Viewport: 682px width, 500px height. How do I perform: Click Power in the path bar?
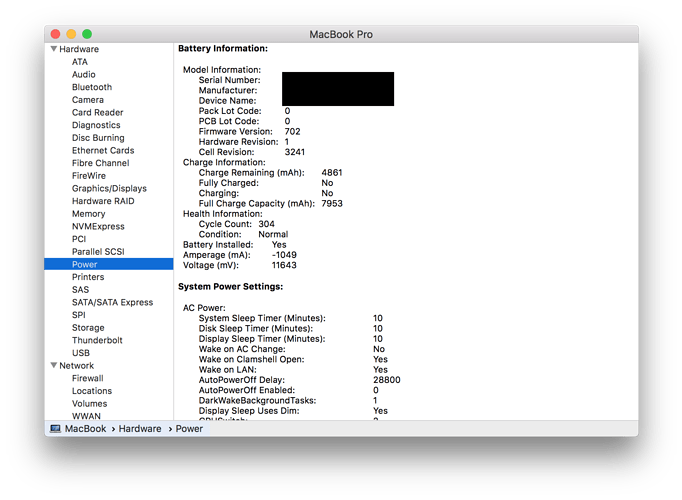pyautogui.click(x=189, y=429)
